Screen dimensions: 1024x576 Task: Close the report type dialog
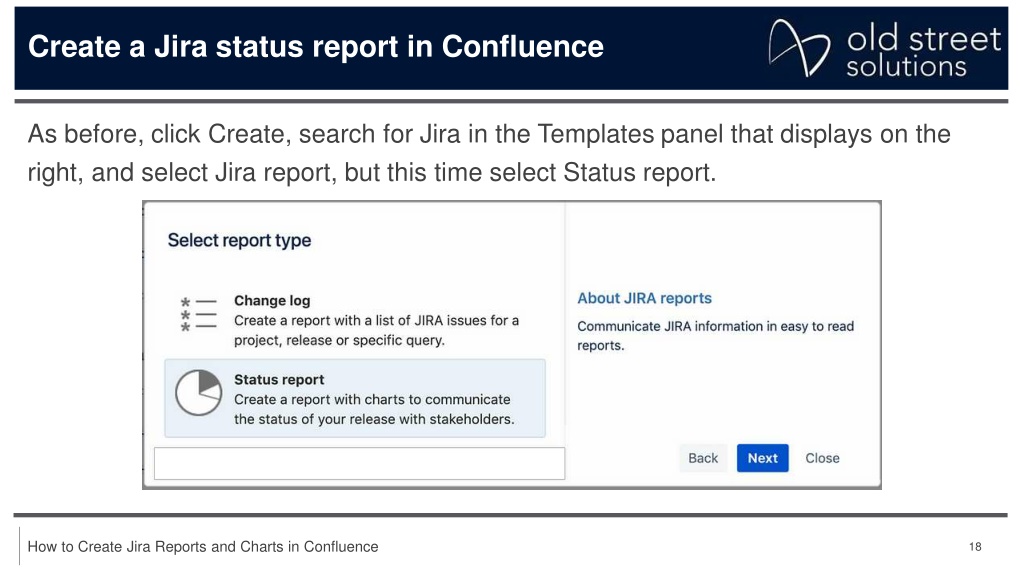tap(822, 458)
